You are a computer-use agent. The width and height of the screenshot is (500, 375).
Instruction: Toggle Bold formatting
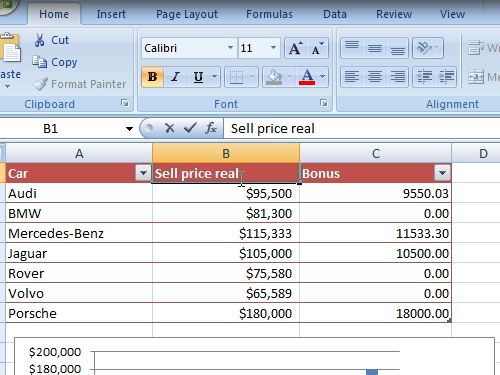pyautogui.click(x=152, y=77)
